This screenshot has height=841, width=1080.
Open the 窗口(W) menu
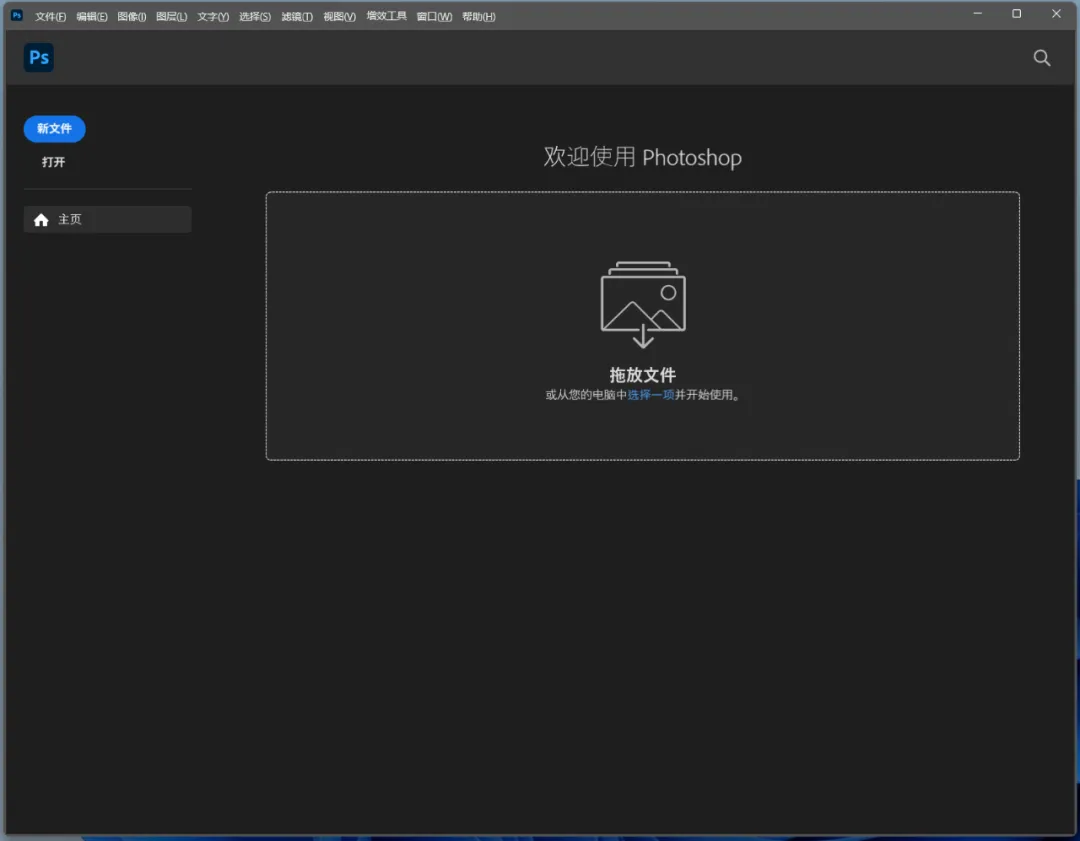pos(434,17)
